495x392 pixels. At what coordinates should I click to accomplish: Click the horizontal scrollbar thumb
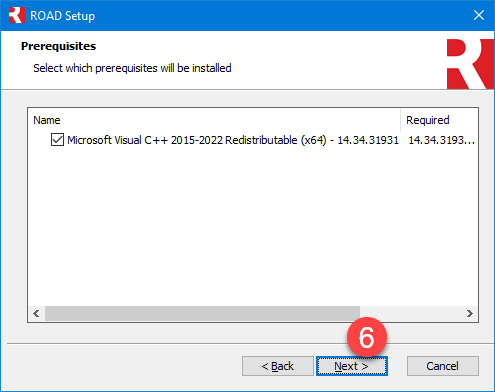coord(202,313)
